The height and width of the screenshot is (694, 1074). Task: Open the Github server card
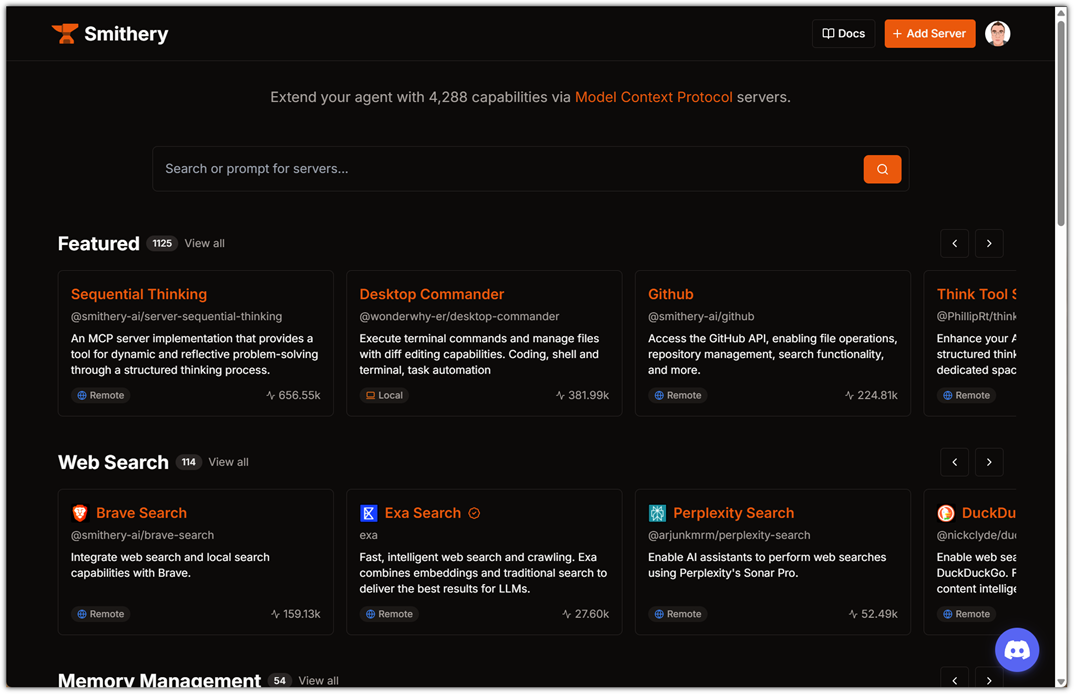tap(773, 343)
